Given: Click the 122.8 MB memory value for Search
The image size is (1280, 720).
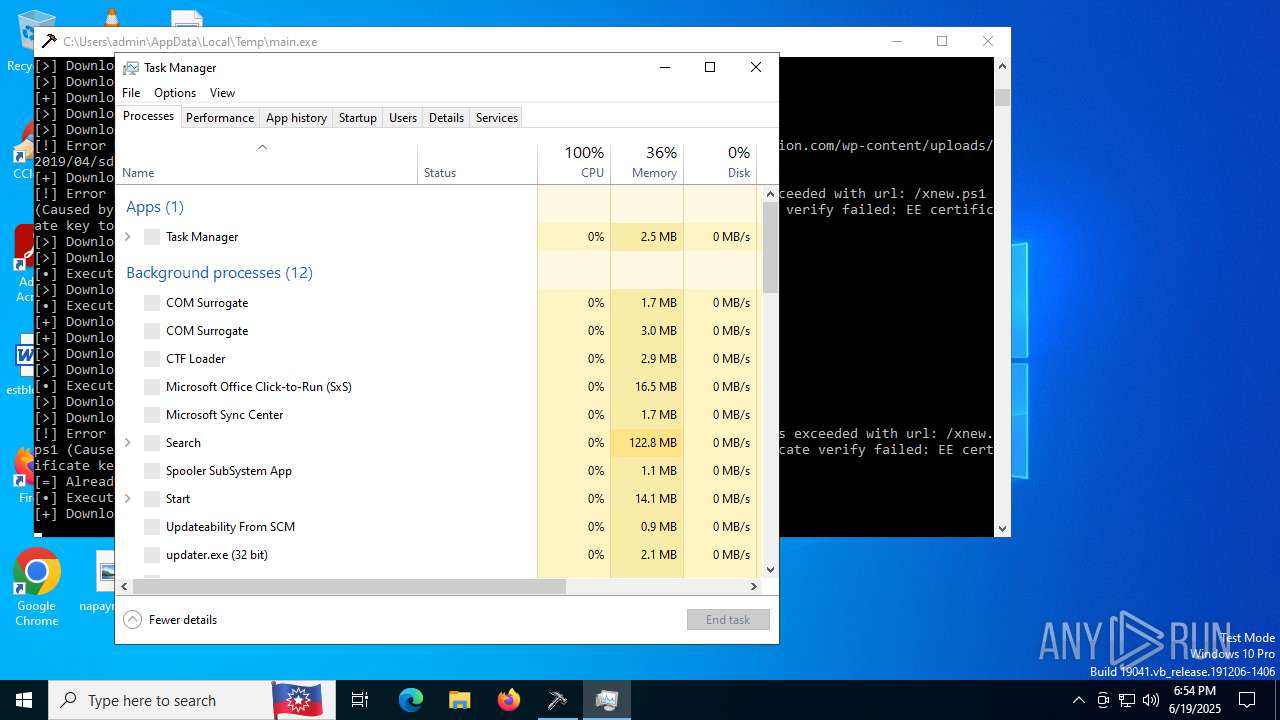Looking at the screenshot, I should 653,443.
